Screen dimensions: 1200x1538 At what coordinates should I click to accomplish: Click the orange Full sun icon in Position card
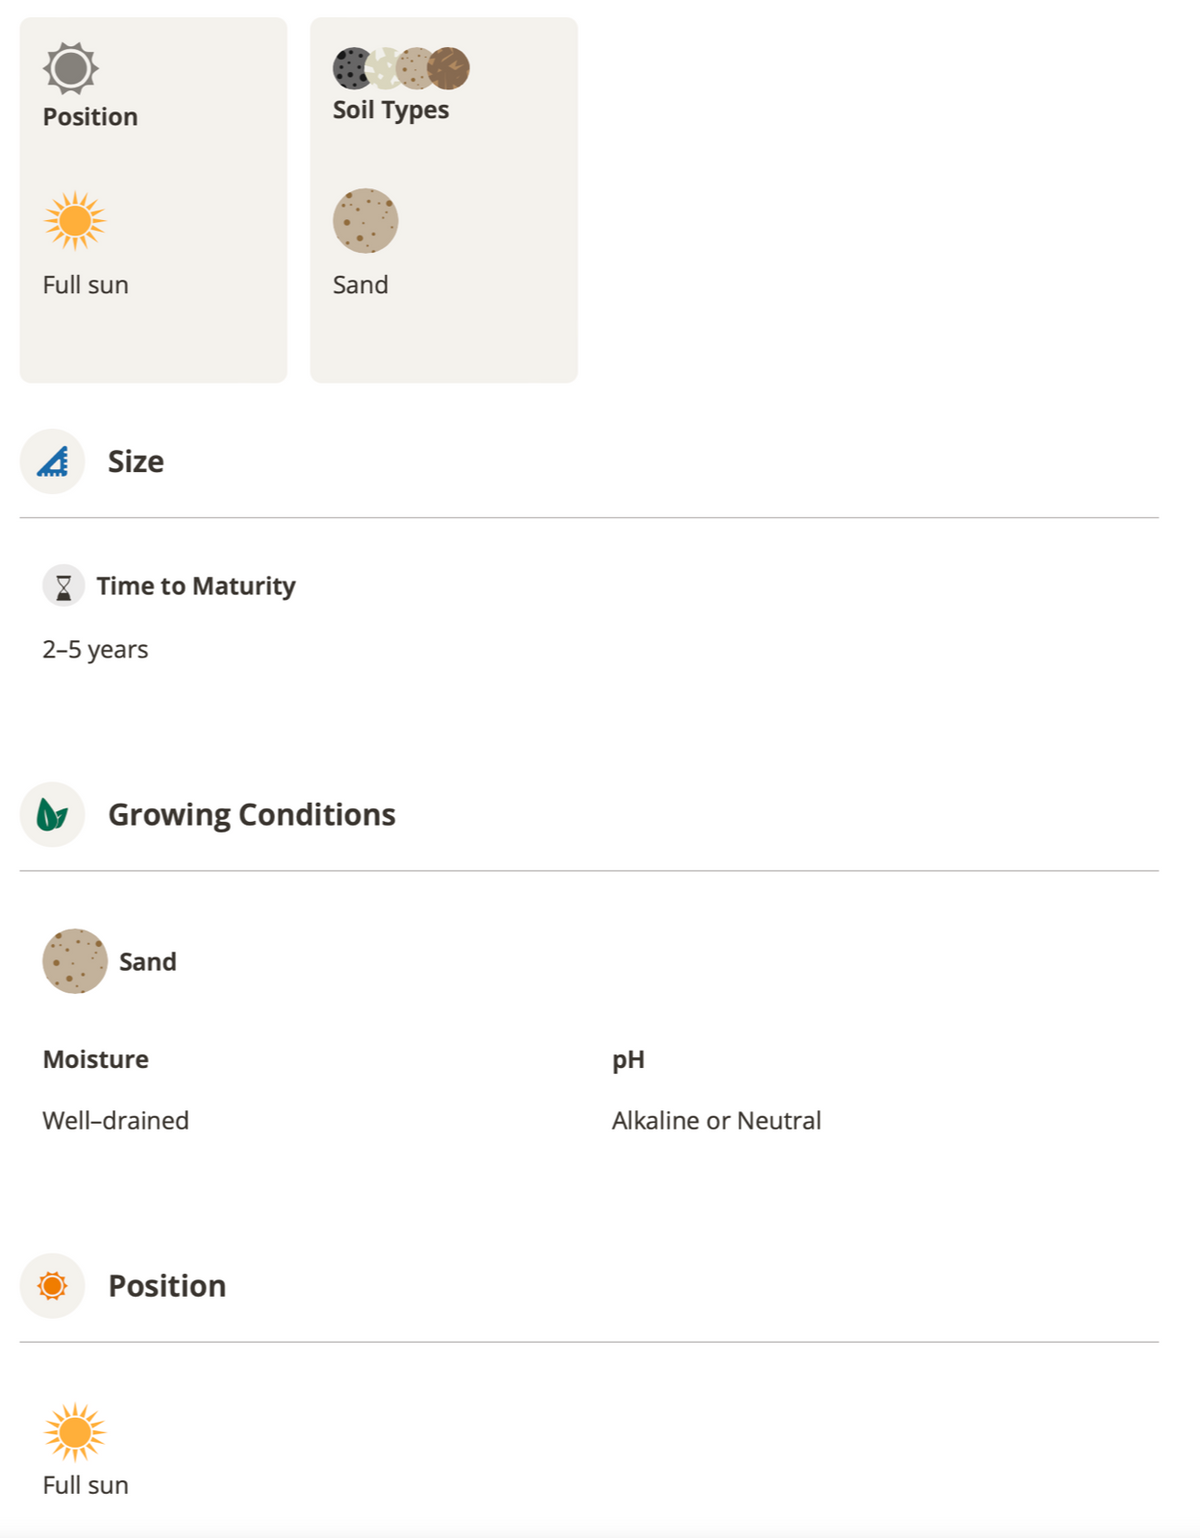(75, 220)
